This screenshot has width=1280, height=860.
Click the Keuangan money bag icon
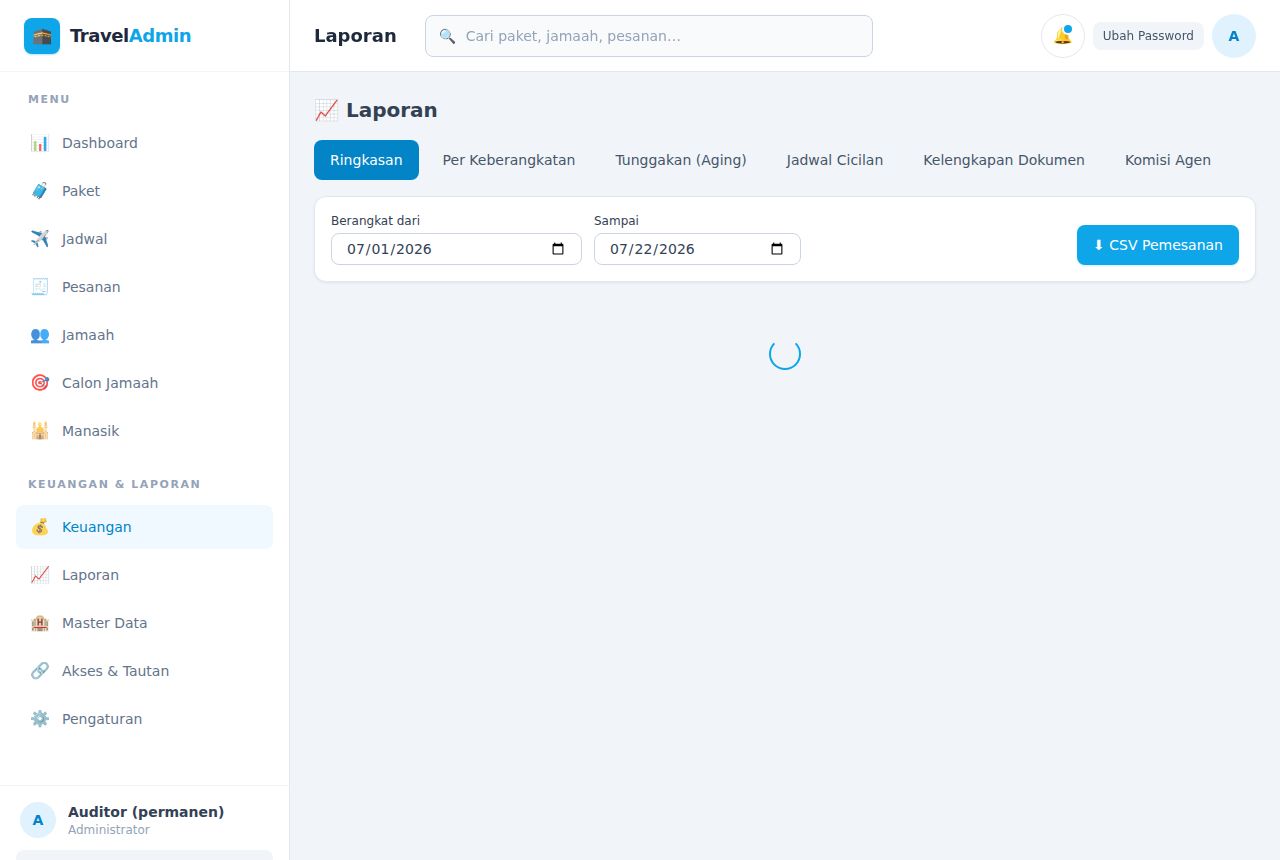40,527
